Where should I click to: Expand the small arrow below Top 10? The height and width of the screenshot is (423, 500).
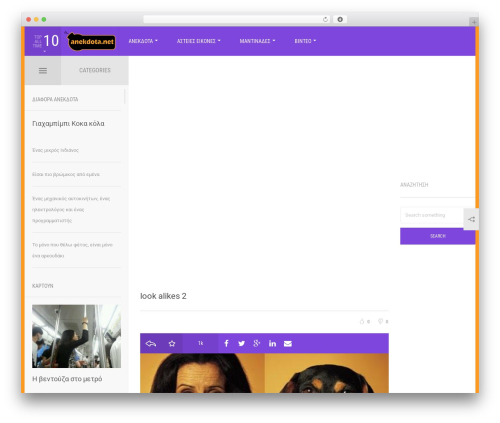[45, 52]
